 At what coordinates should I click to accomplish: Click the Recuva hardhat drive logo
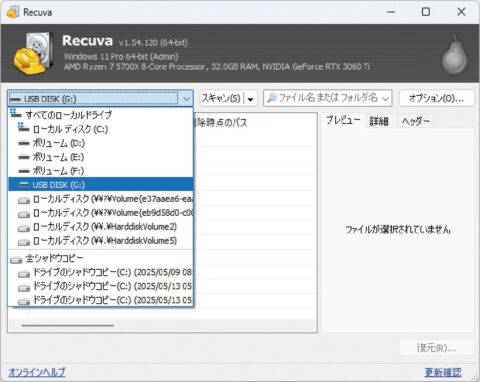coord(33,53)
